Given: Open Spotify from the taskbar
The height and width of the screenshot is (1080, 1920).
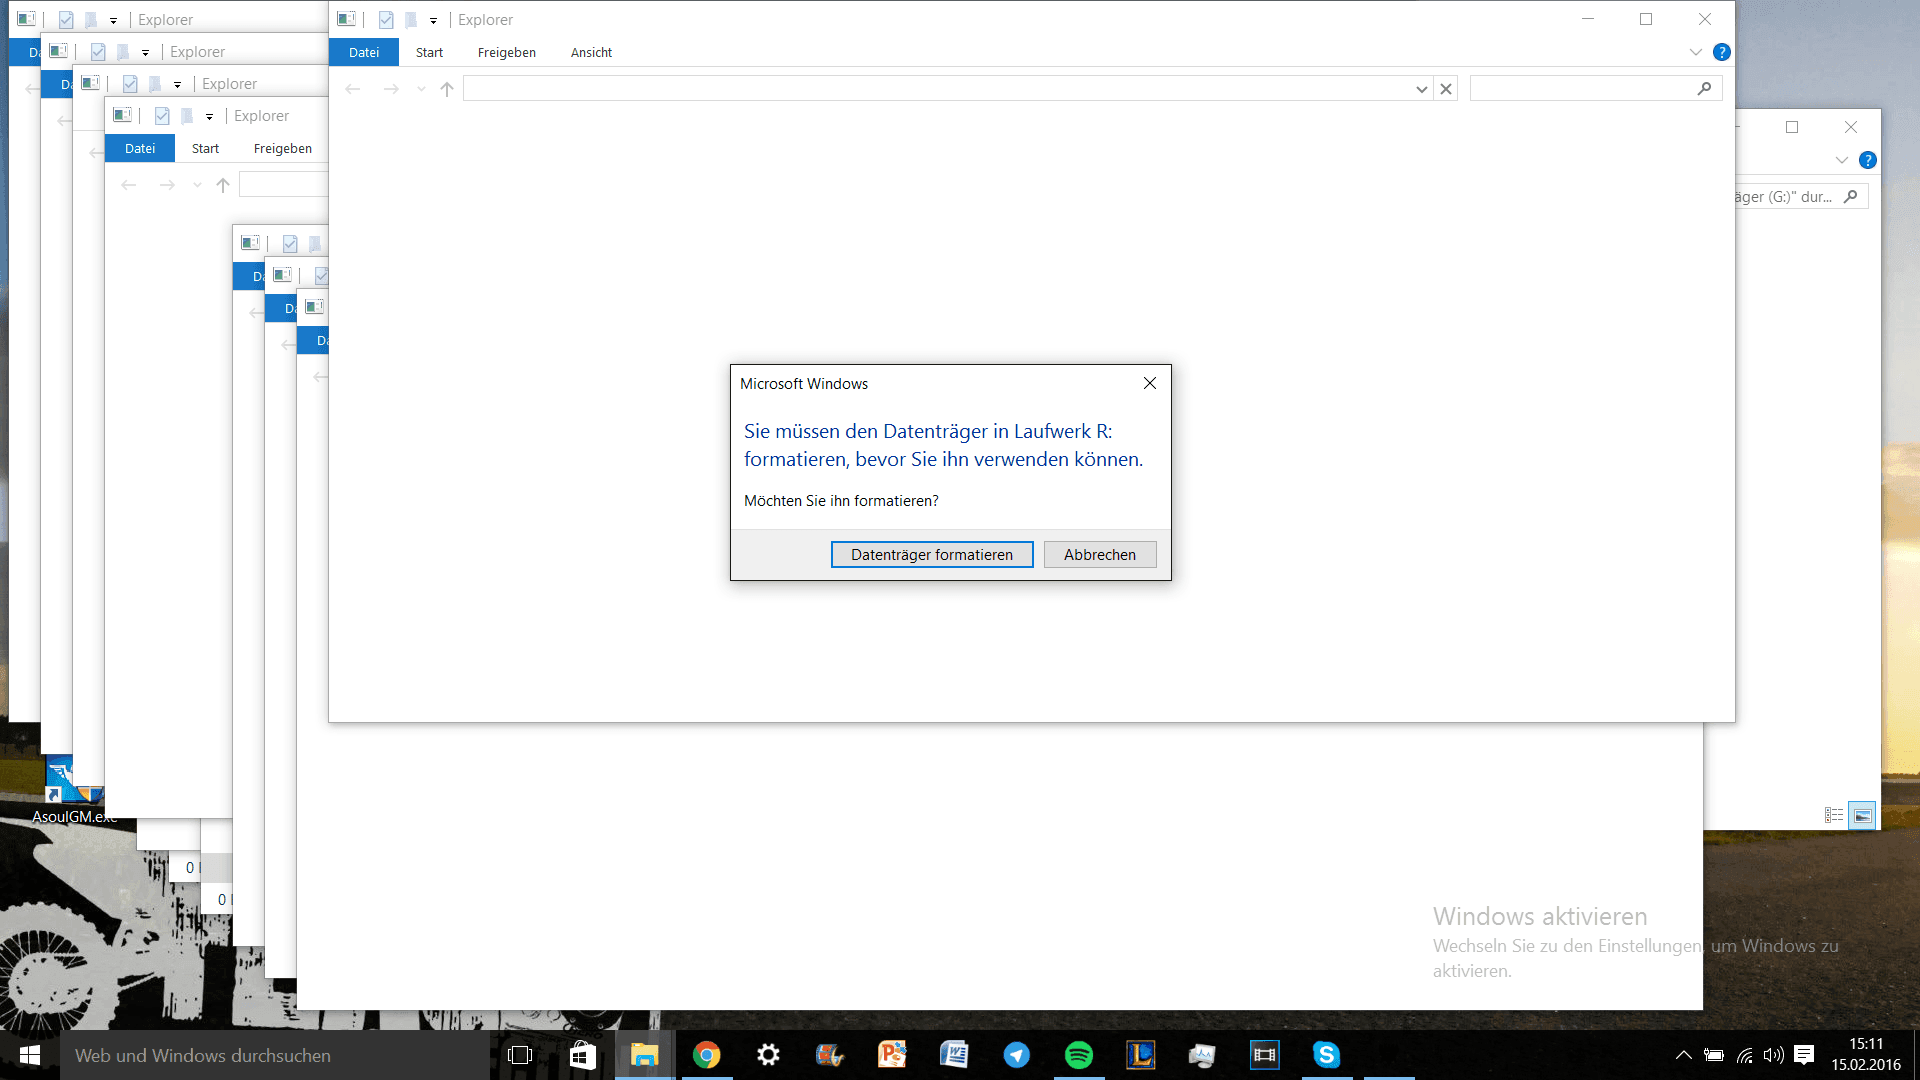Looking at the screenshot, I should click(x=1078, y=1055).
